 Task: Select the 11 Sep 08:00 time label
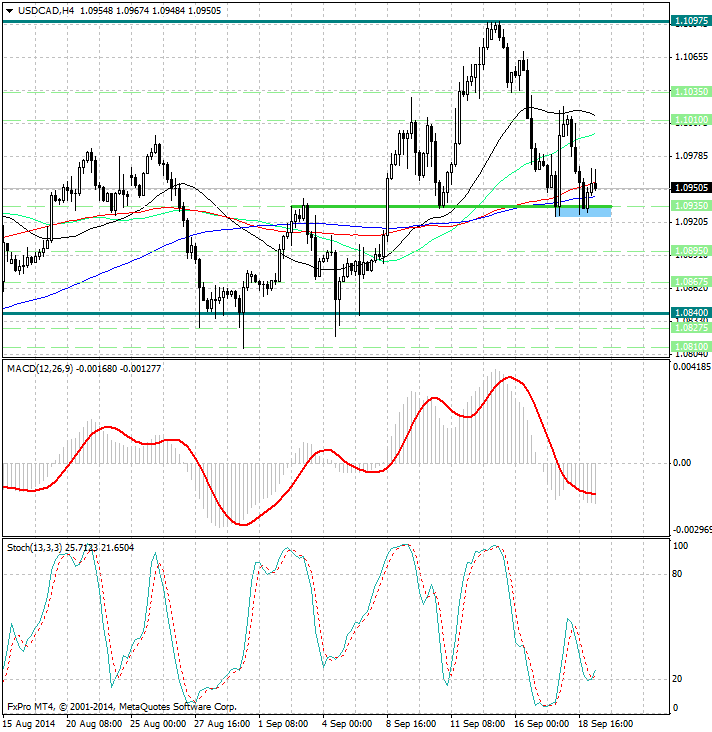click(478, 724)
